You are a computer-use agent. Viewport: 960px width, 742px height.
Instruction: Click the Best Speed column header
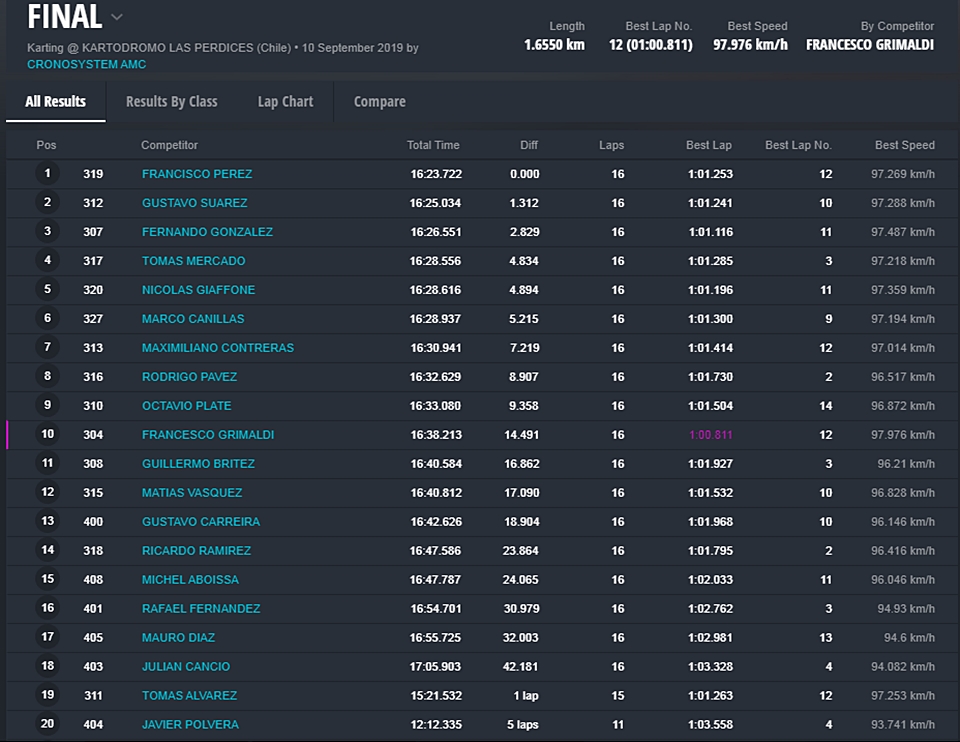click(904, 145)
